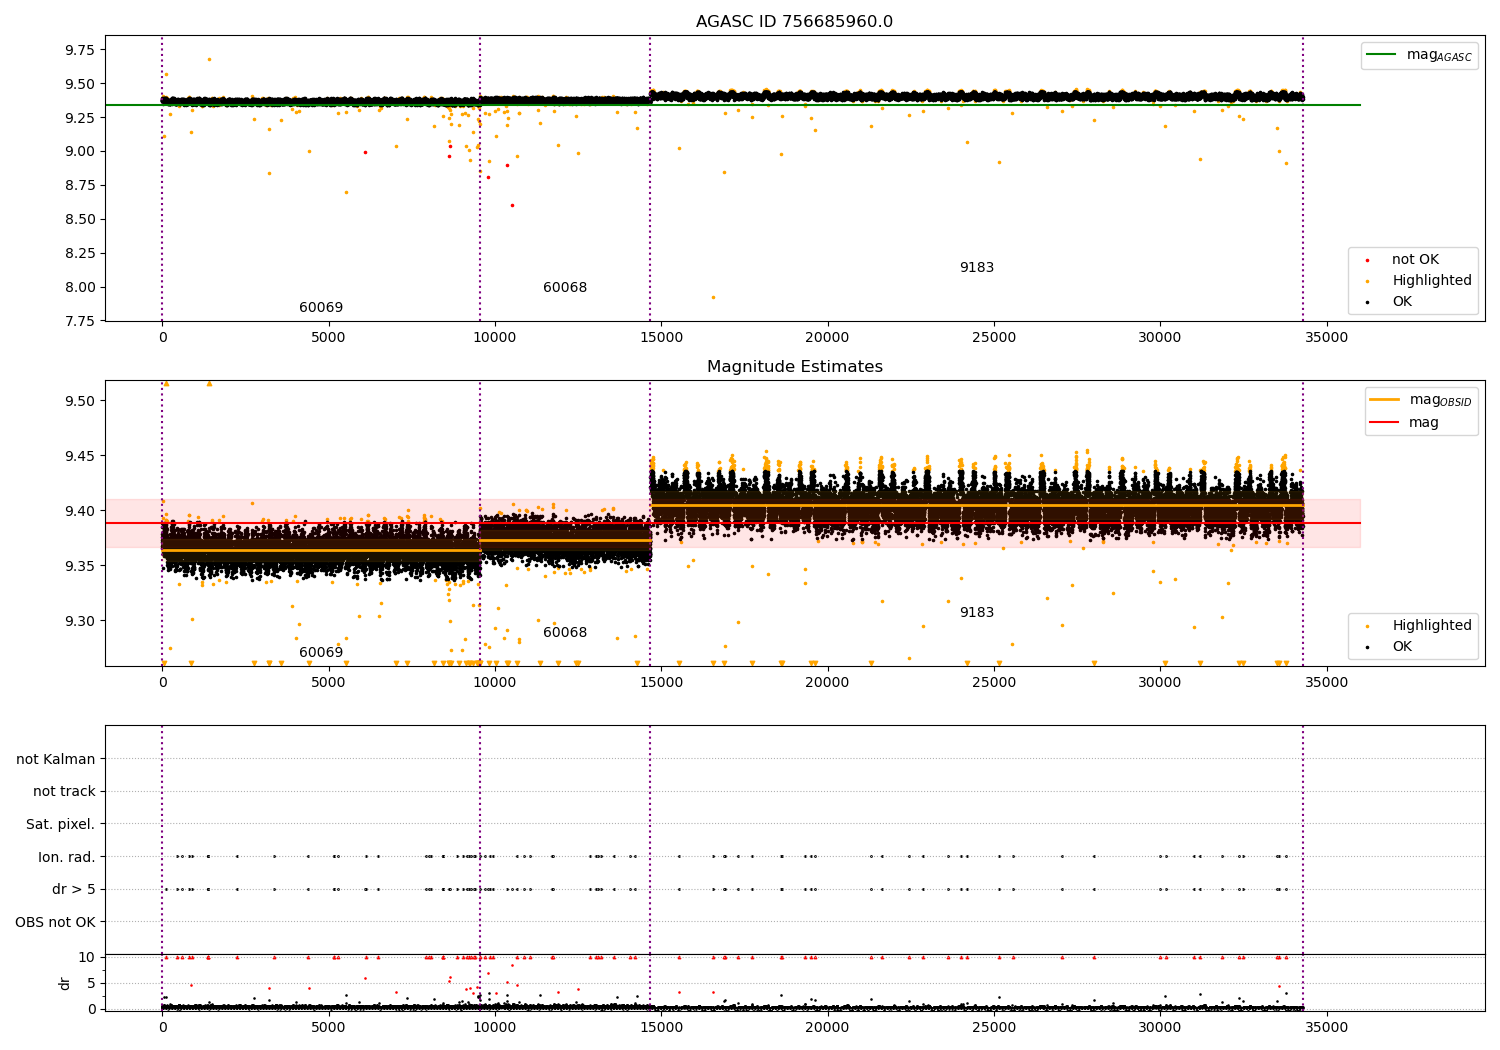Click the 9.45 tick on Magnitude Estimates y-axis
1500x1050 pixels.
point(79,456)
